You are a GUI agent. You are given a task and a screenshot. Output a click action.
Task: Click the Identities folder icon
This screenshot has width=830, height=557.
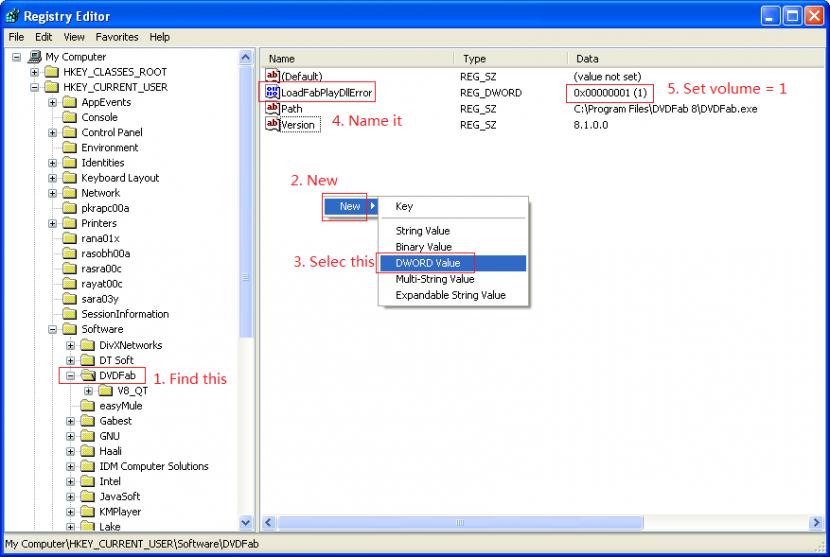[70, 163]
